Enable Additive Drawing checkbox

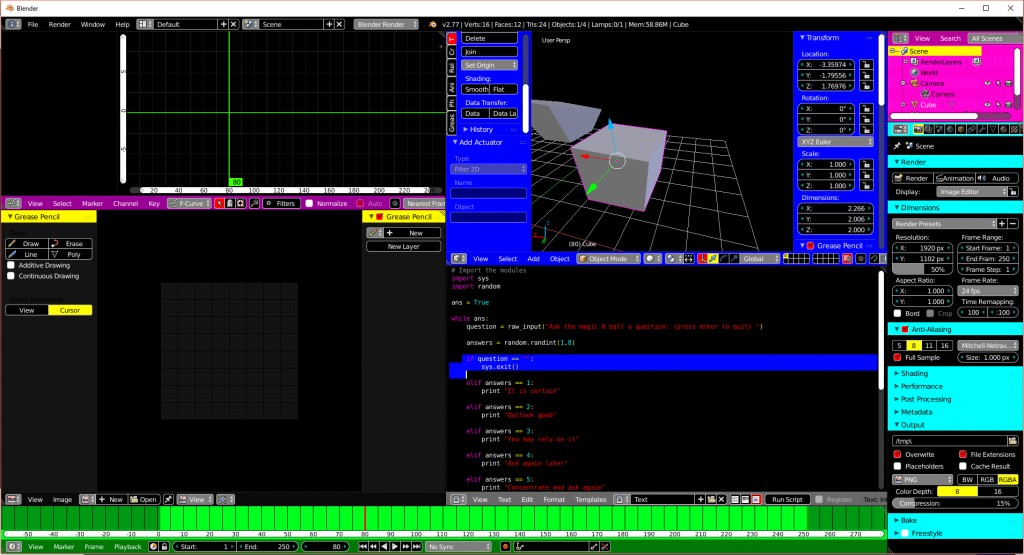(x=10, y=265)
